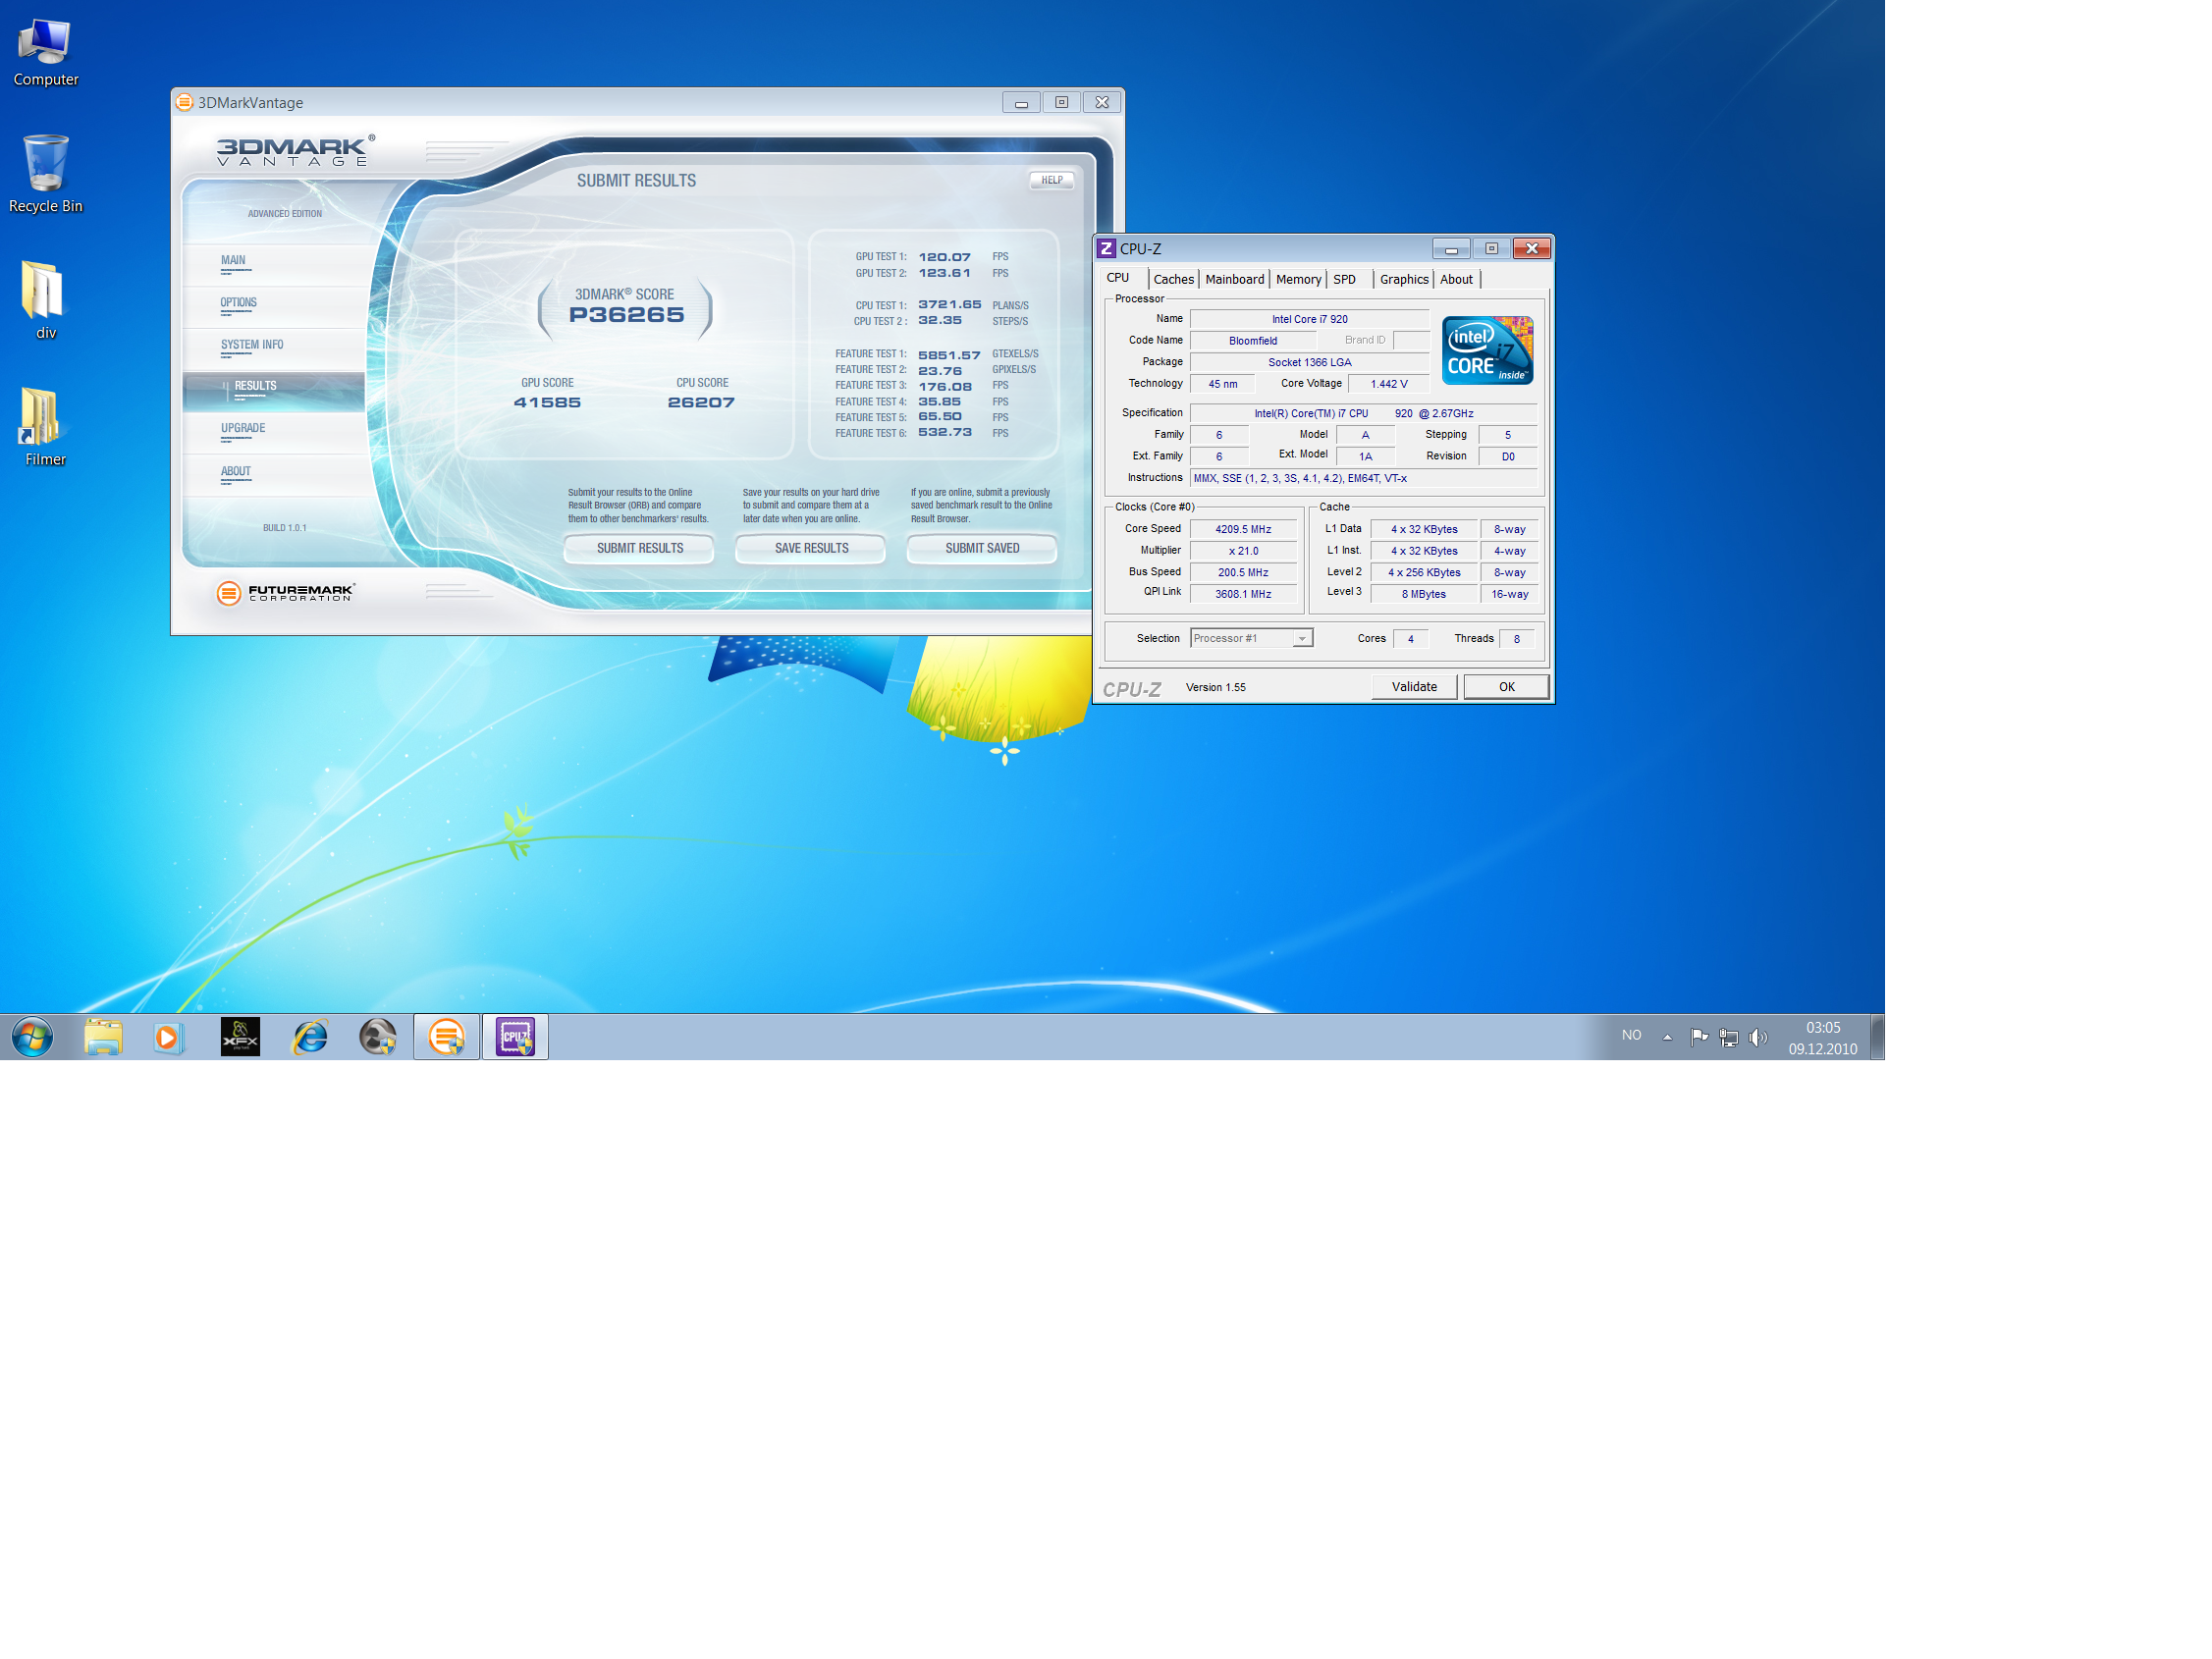Click the Code Name value Bloomfield
Screen dimensions: 2212x1659
[1252, 341]
